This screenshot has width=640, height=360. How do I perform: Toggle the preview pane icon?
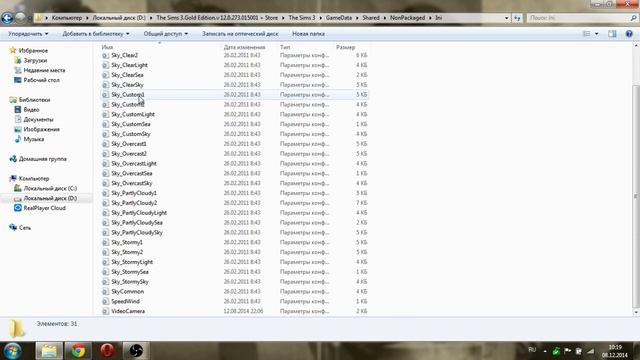click(x=612, y=34)
